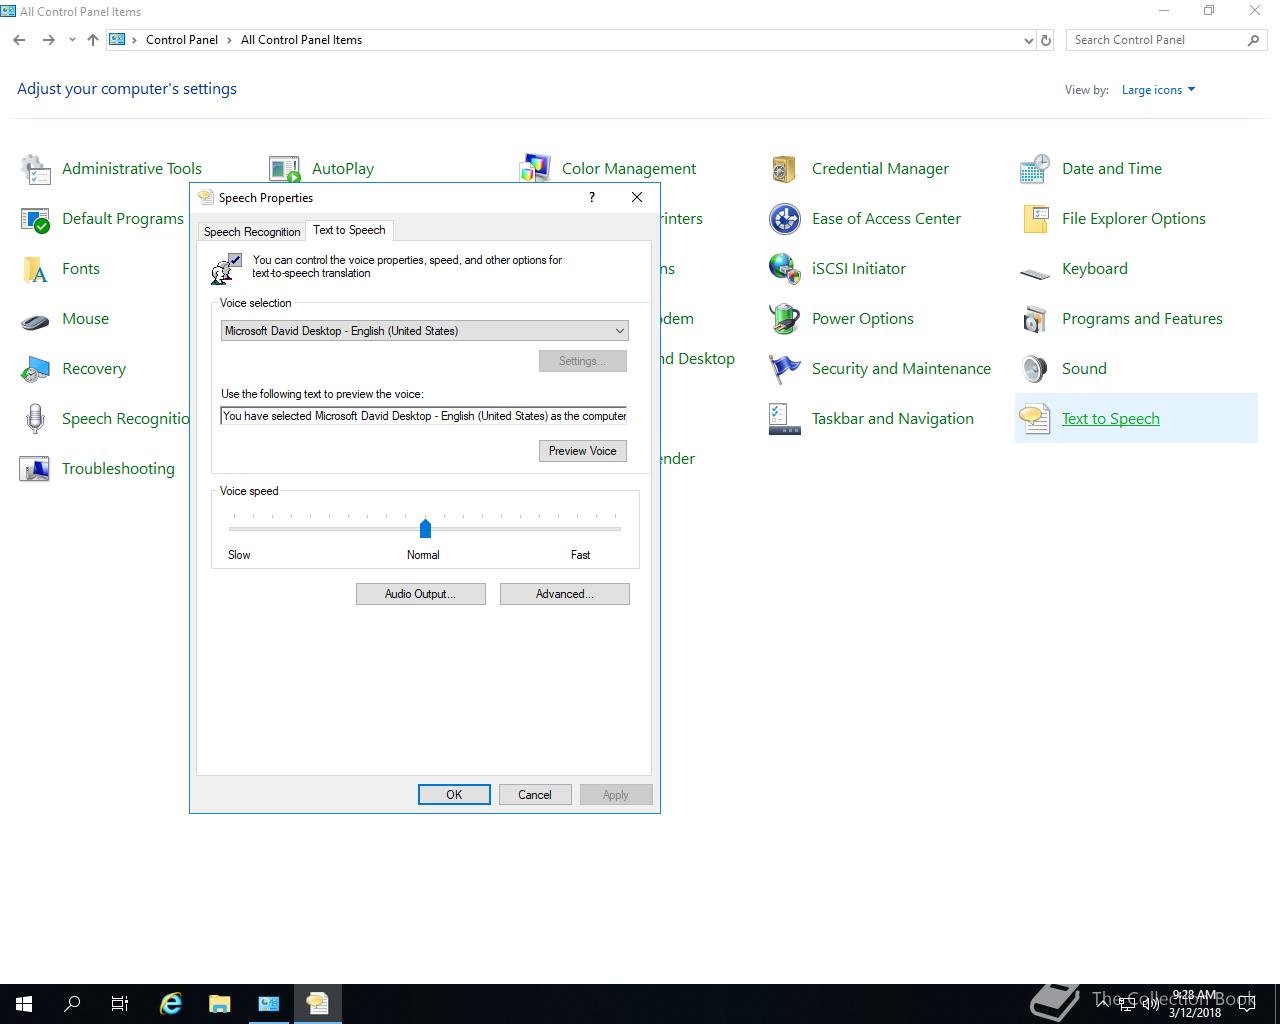1280x1024 pixels.
Task: Click the Security and Maintenance flag icon
Action: (x=785, y=369)
